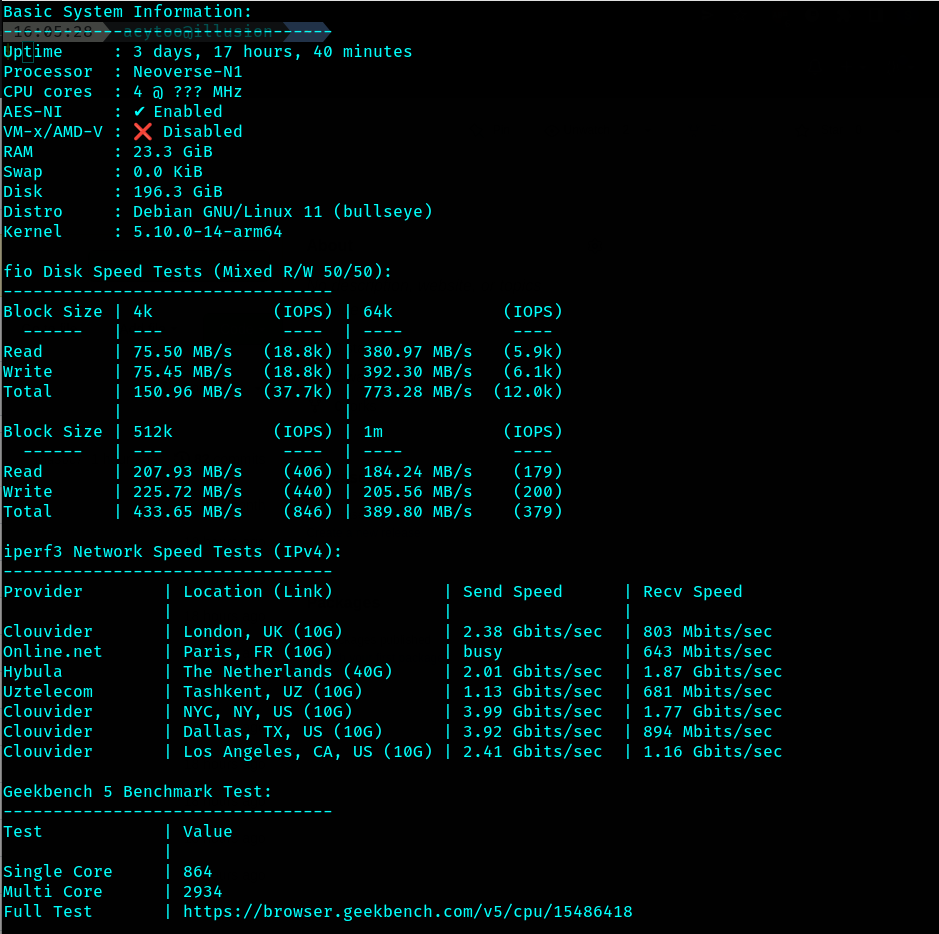Image resolution: width=939 pixels, height=934 pixels.
Task: Select the Netherlands recv speed '1.87 Gbits/sec'
Action: point(713,672)
